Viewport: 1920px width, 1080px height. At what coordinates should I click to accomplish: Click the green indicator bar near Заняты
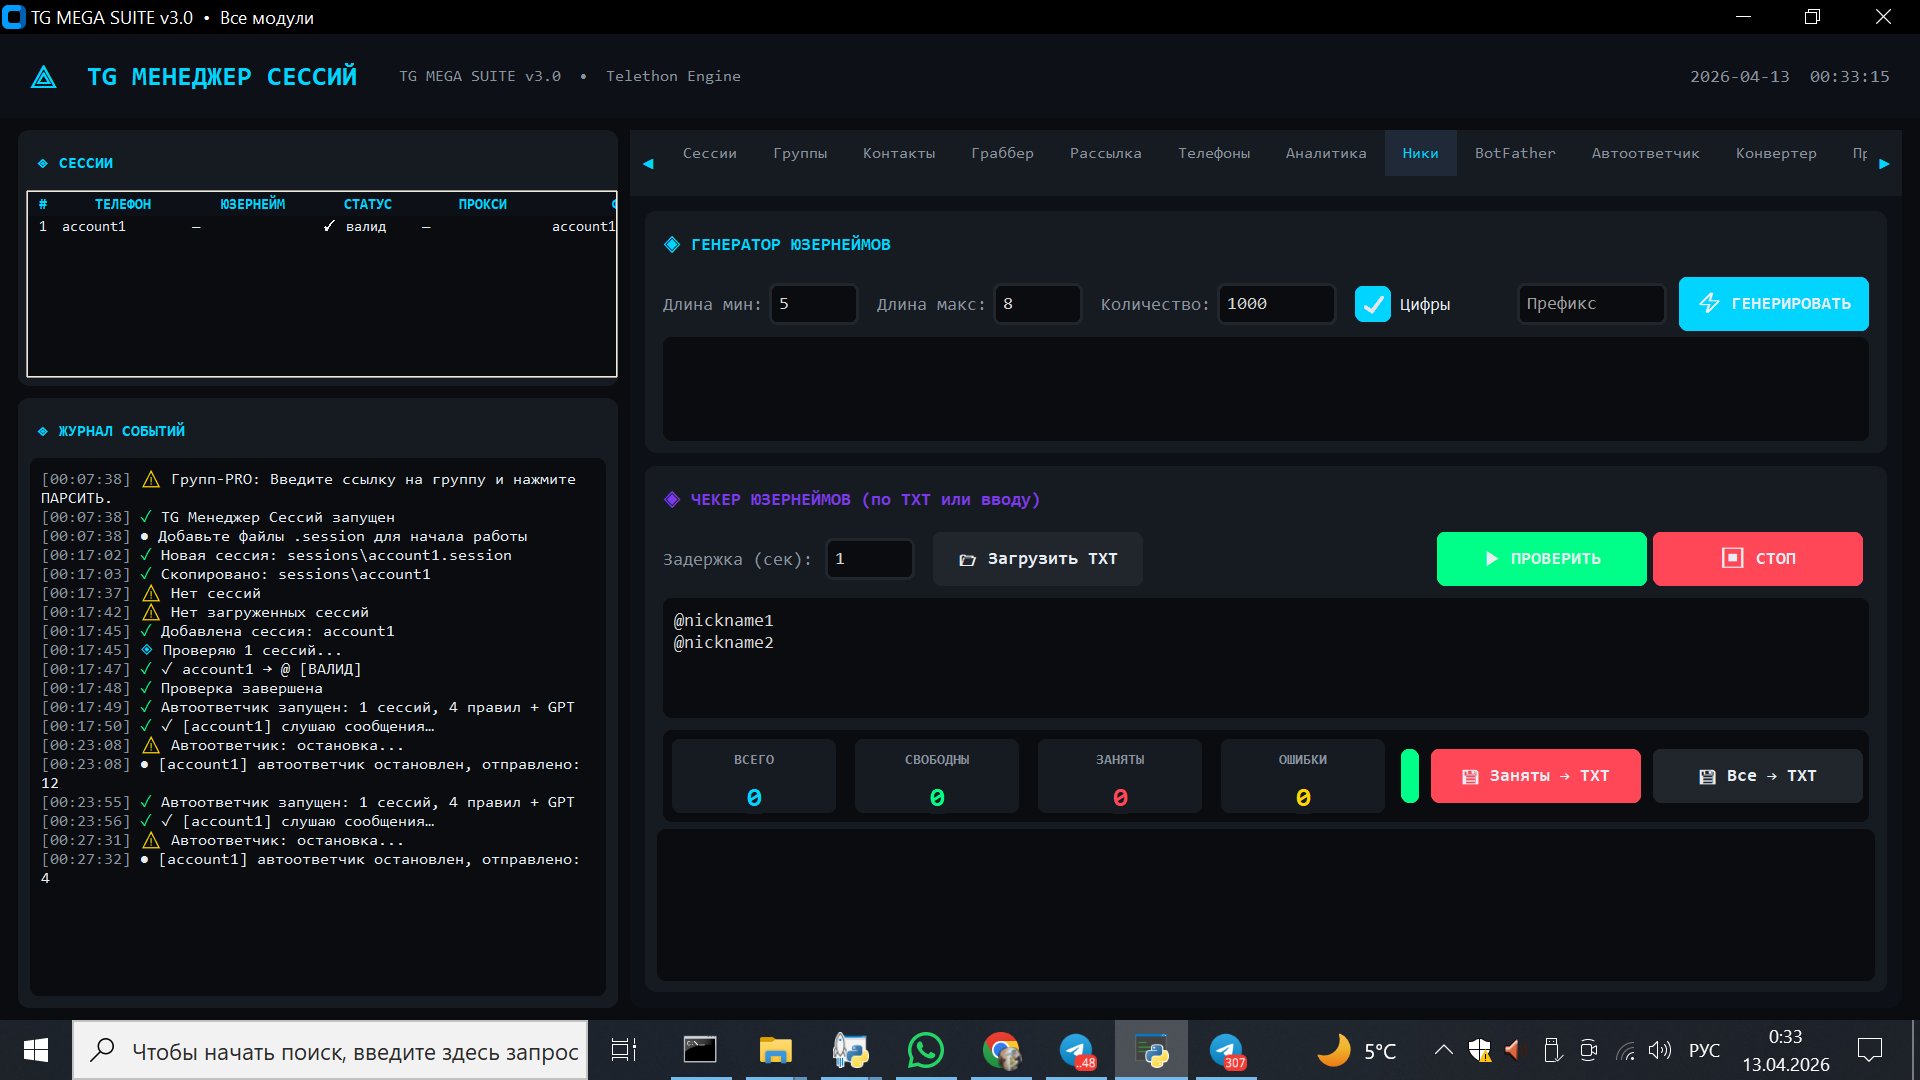pyautogui.click(x=1409, y=776)
